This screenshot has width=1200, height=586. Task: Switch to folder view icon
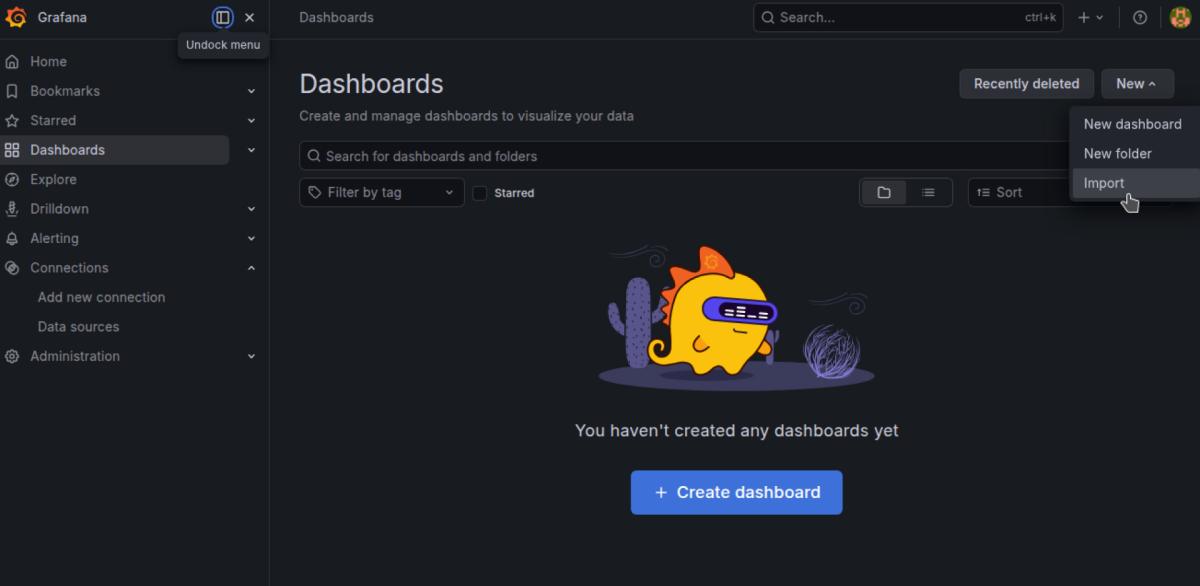[x=884, y=192]
